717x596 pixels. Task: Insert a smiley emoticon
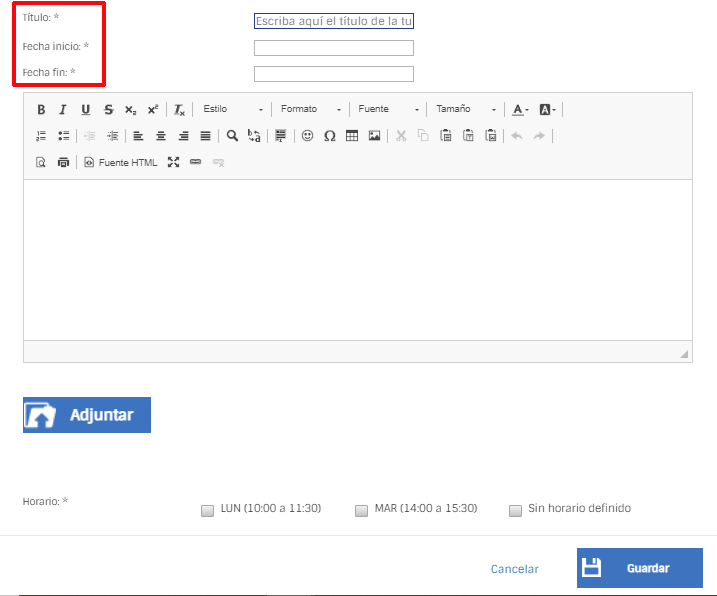point(307,136)
